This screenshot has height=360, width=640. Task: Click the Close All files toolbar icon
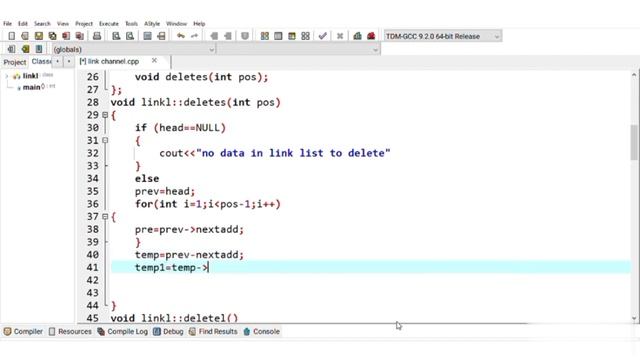tap(80, 36)
